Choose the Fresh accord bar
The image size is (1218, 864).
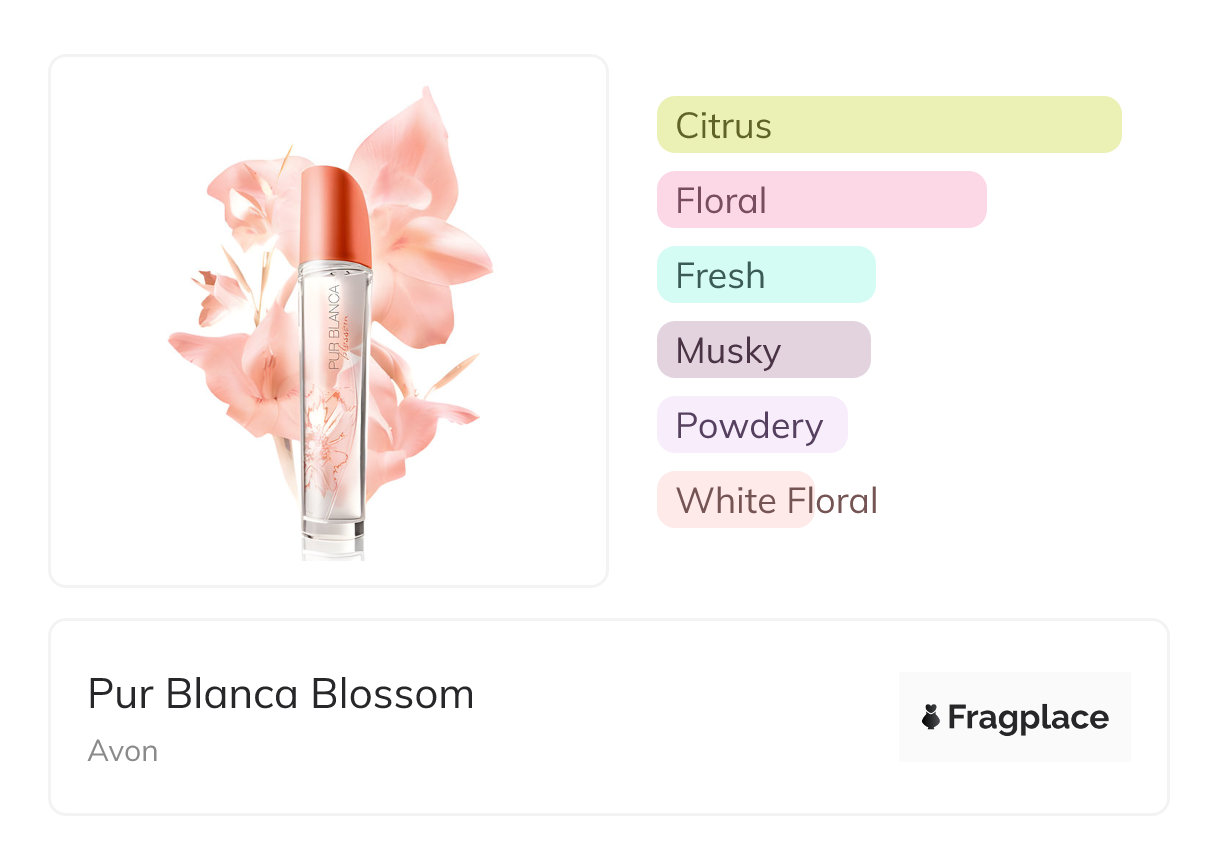click(x=766, y=275)
